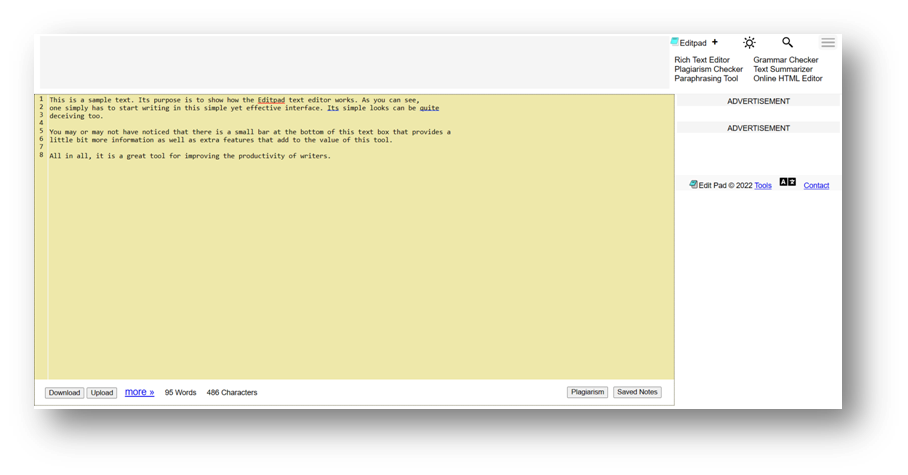Toggle the light/dark mode sun icon

pyautogui.click(x=749, y=42)
